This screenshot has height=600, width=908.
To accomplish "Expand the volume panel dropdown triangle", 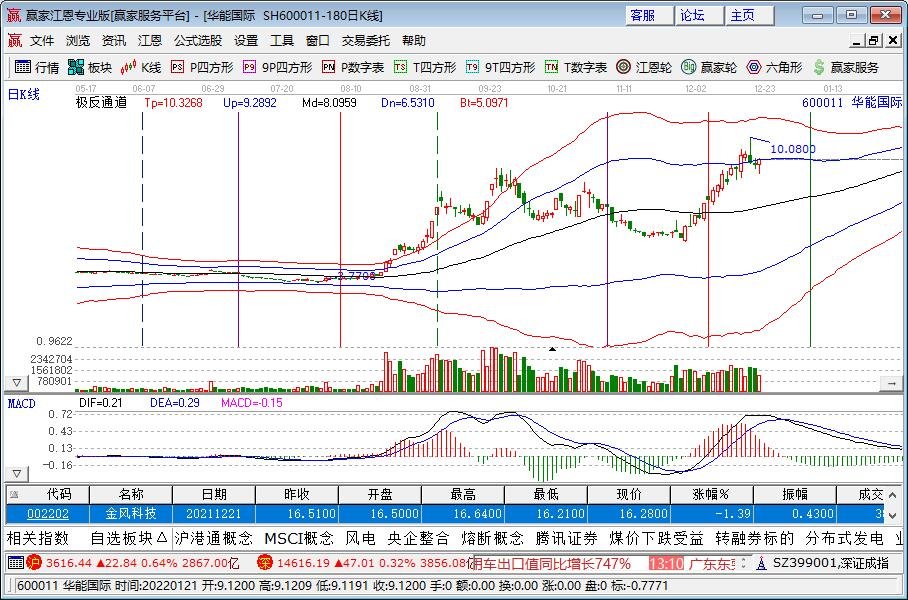I will coord(17,383).
